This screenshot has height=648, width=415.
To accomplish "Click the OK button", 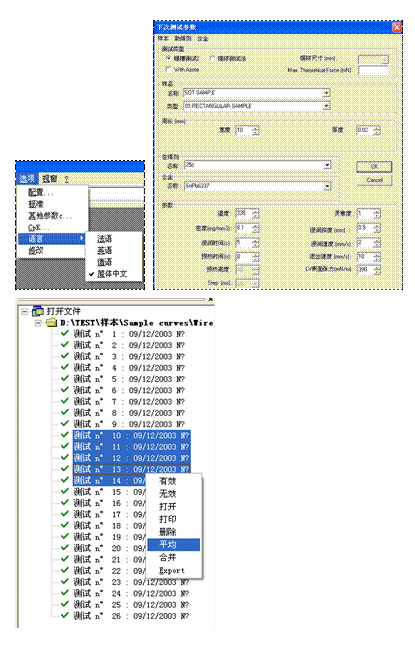I will pyautogui.click(x=374, y=167).
